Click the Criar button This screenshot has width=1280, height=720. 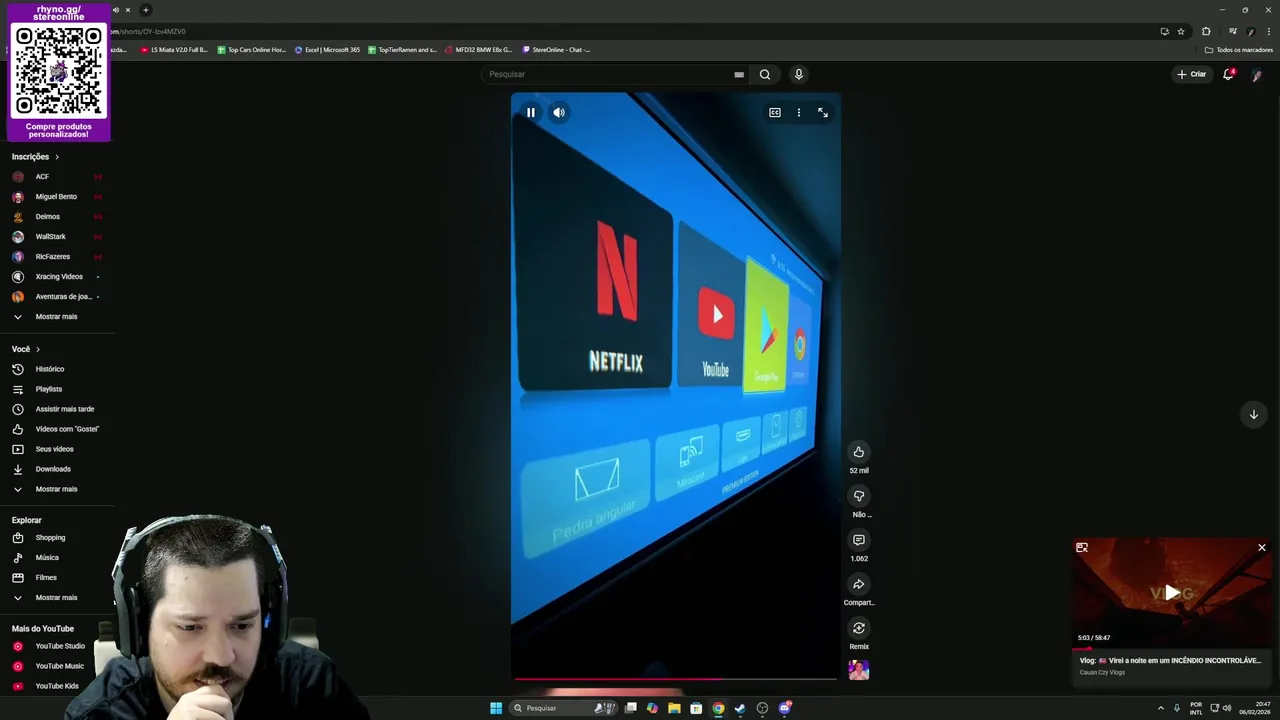point(1191,74)
